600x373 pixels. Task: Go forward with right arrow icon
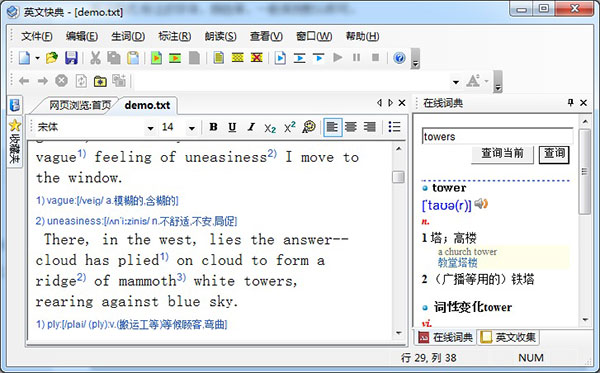[42, 81]
